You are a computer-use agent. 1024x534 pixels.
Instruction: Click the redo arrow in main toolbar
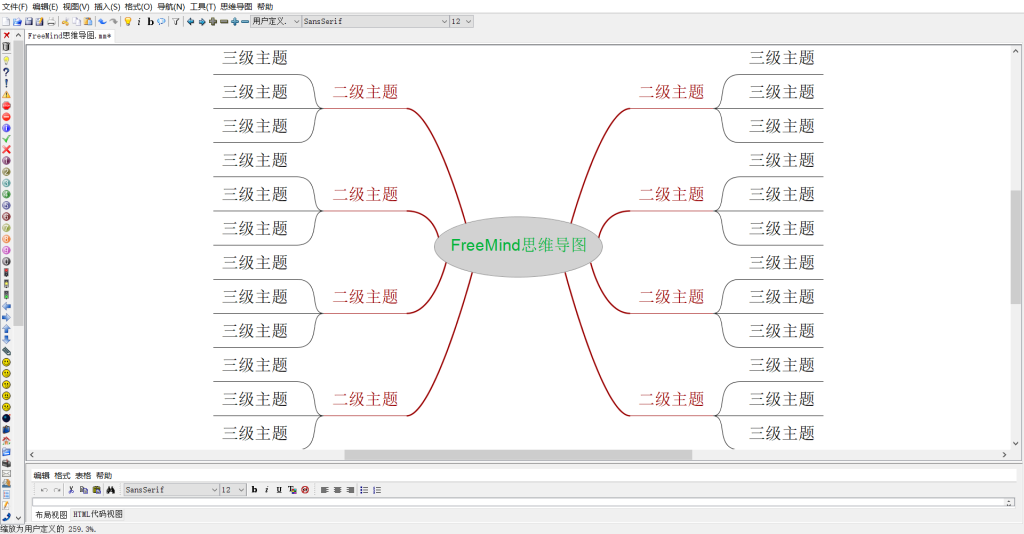114,22
